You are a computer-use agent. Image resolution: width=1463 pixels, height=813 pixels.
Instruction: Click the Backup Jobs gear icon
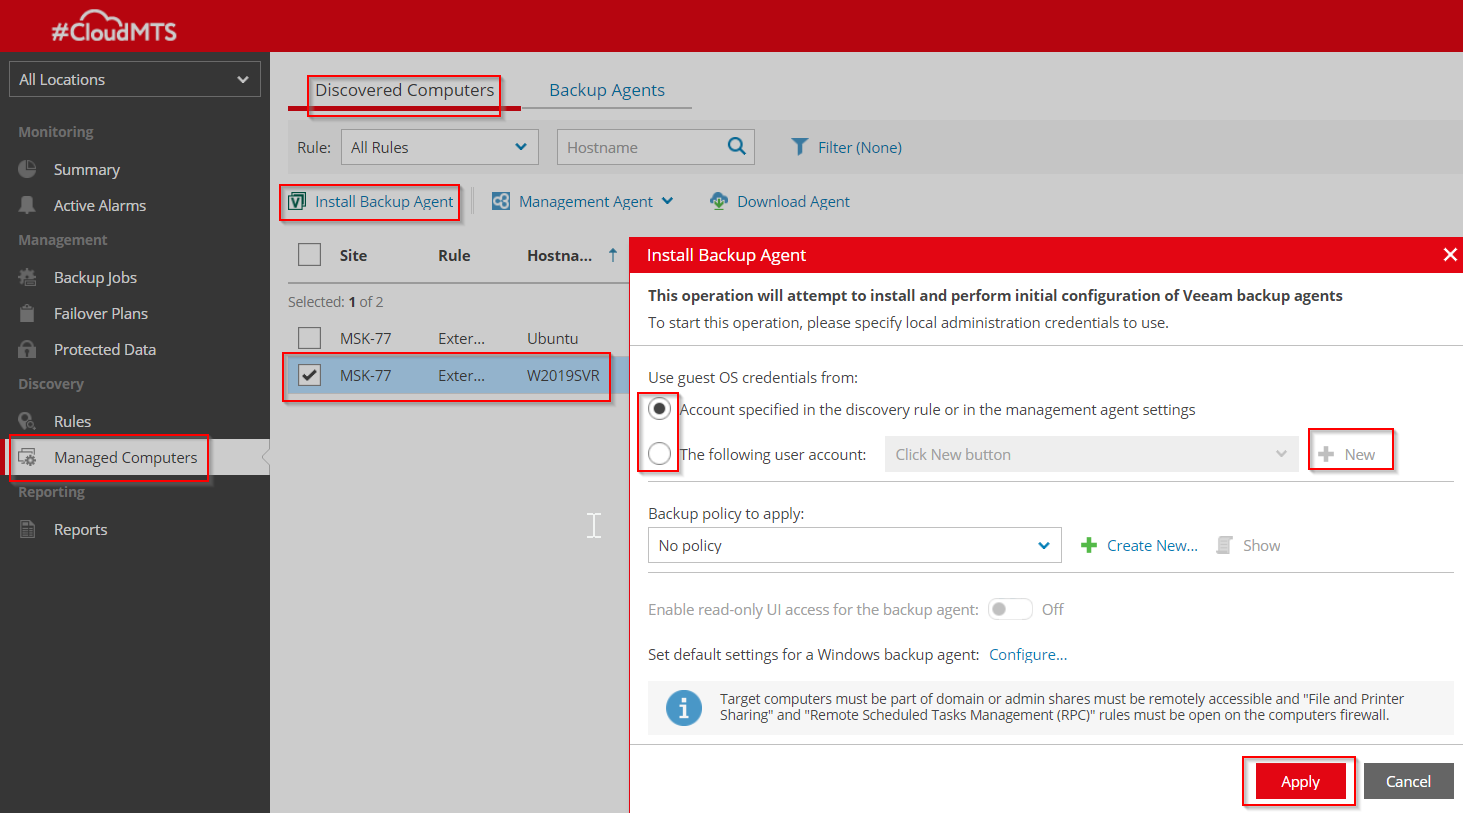(28, 278)
